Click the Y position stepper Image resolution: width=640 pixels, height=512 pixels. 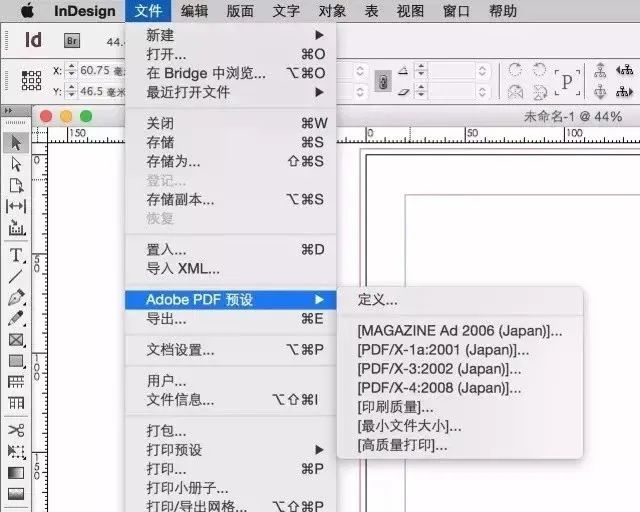click(71, 91)
